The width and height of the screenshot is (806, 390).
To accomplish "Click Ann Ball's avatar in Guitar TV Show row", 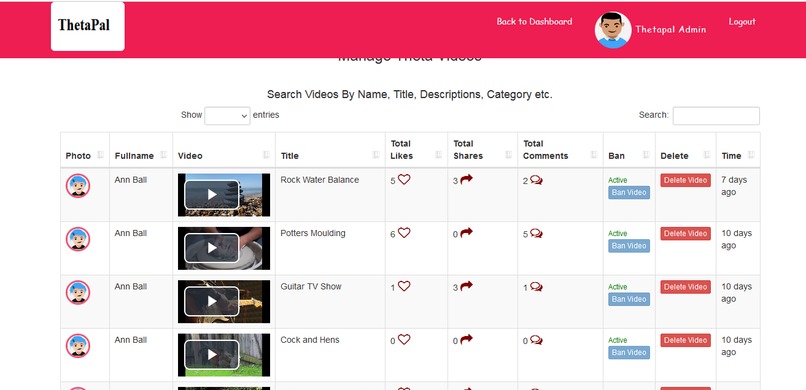I will 78,292.
